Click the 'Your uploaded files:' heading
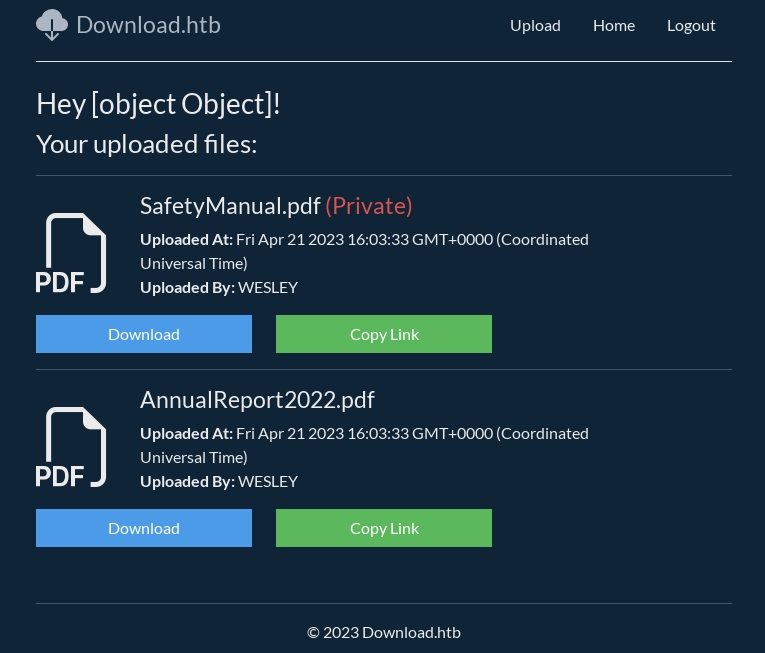 [146, 144]
